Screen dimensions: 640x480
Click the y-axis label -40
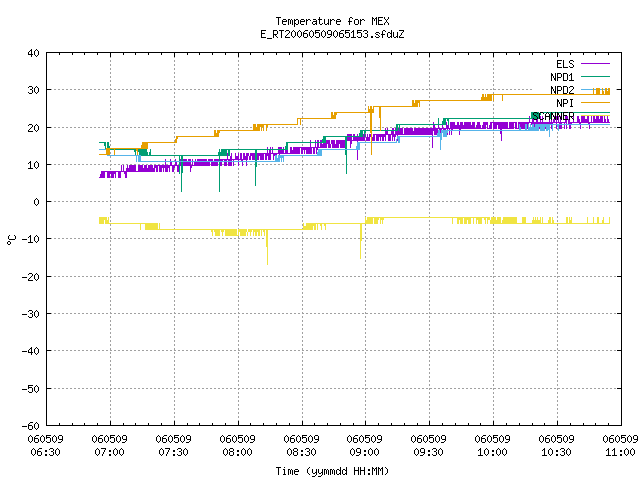(31, 351)
